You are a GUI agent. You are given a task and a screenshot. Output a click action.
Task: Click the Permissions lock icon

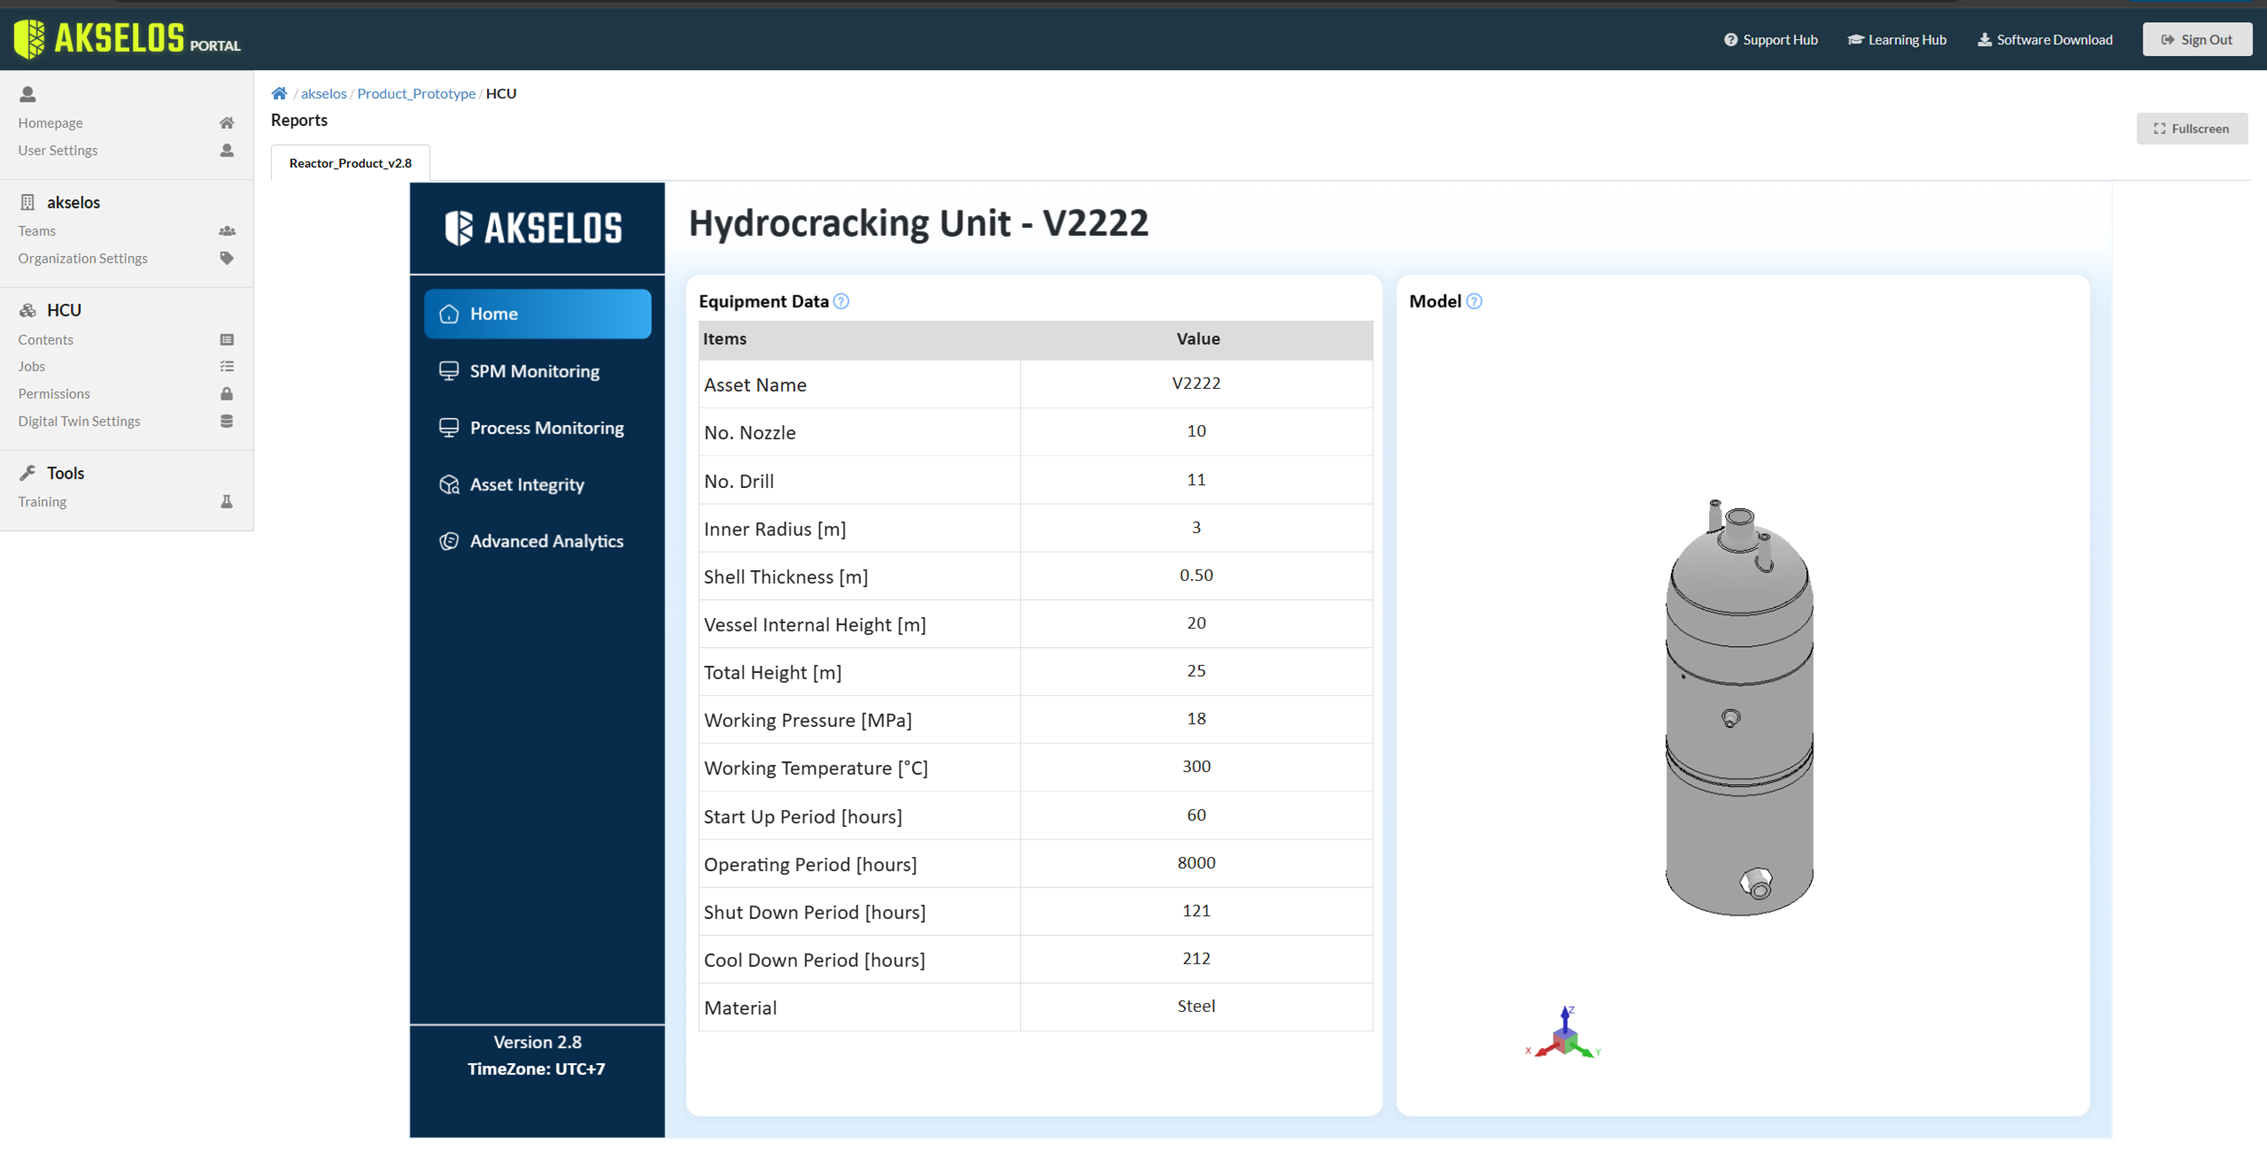[x=227, y=394]
